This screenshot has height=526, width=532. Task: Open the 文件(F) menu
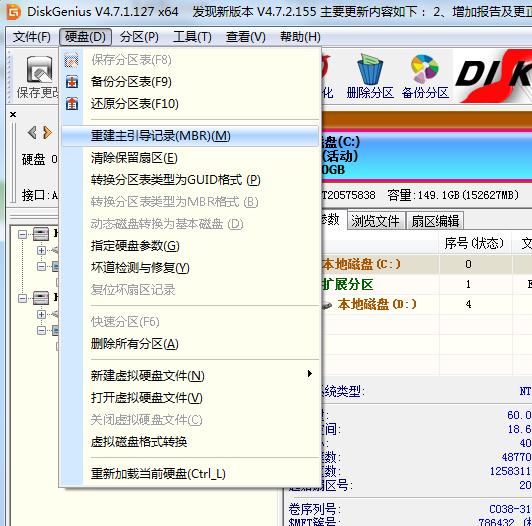[x=32, y=37]
